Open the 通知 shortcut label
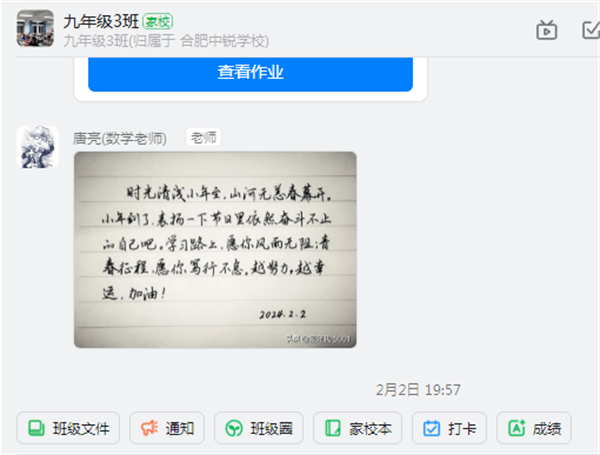 click(x=180, y=429)
